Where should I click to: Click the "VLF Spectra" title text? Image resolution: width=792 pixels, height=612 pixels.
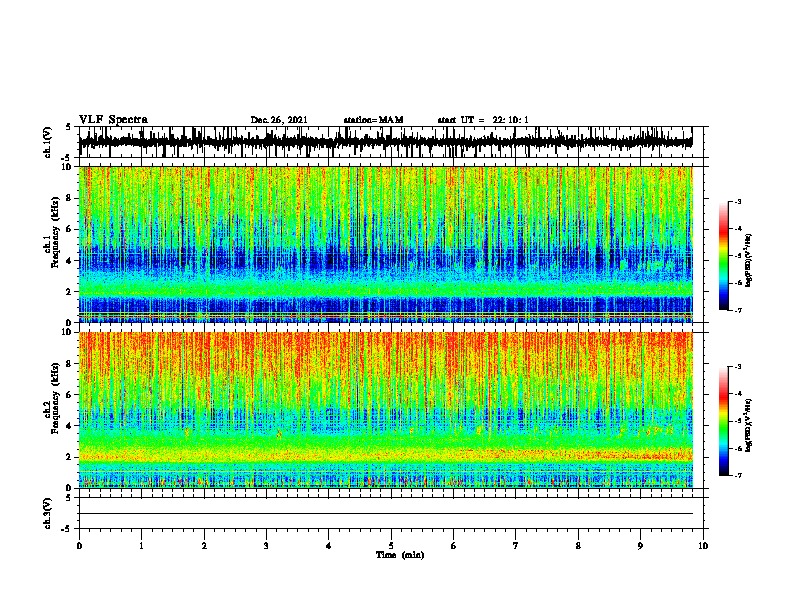tap(113, 120)
